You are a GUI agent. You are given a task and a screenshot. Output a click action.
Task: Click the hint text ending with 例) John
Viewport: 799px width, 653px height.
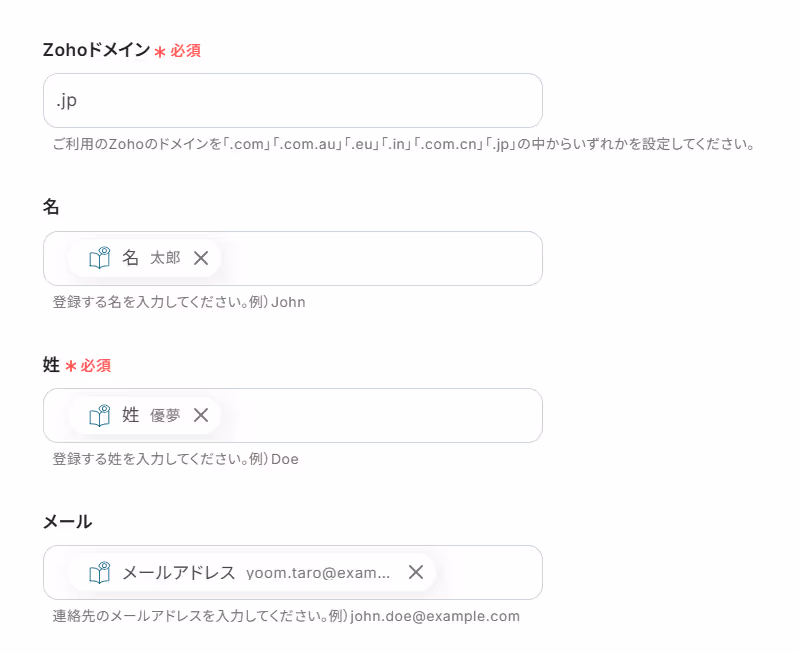179,302
